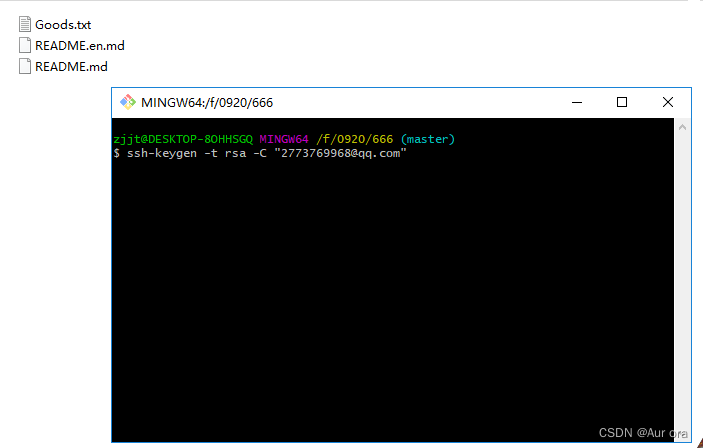
Task: Click the (master) branch label in prompt
Action: tap(428, 139)
